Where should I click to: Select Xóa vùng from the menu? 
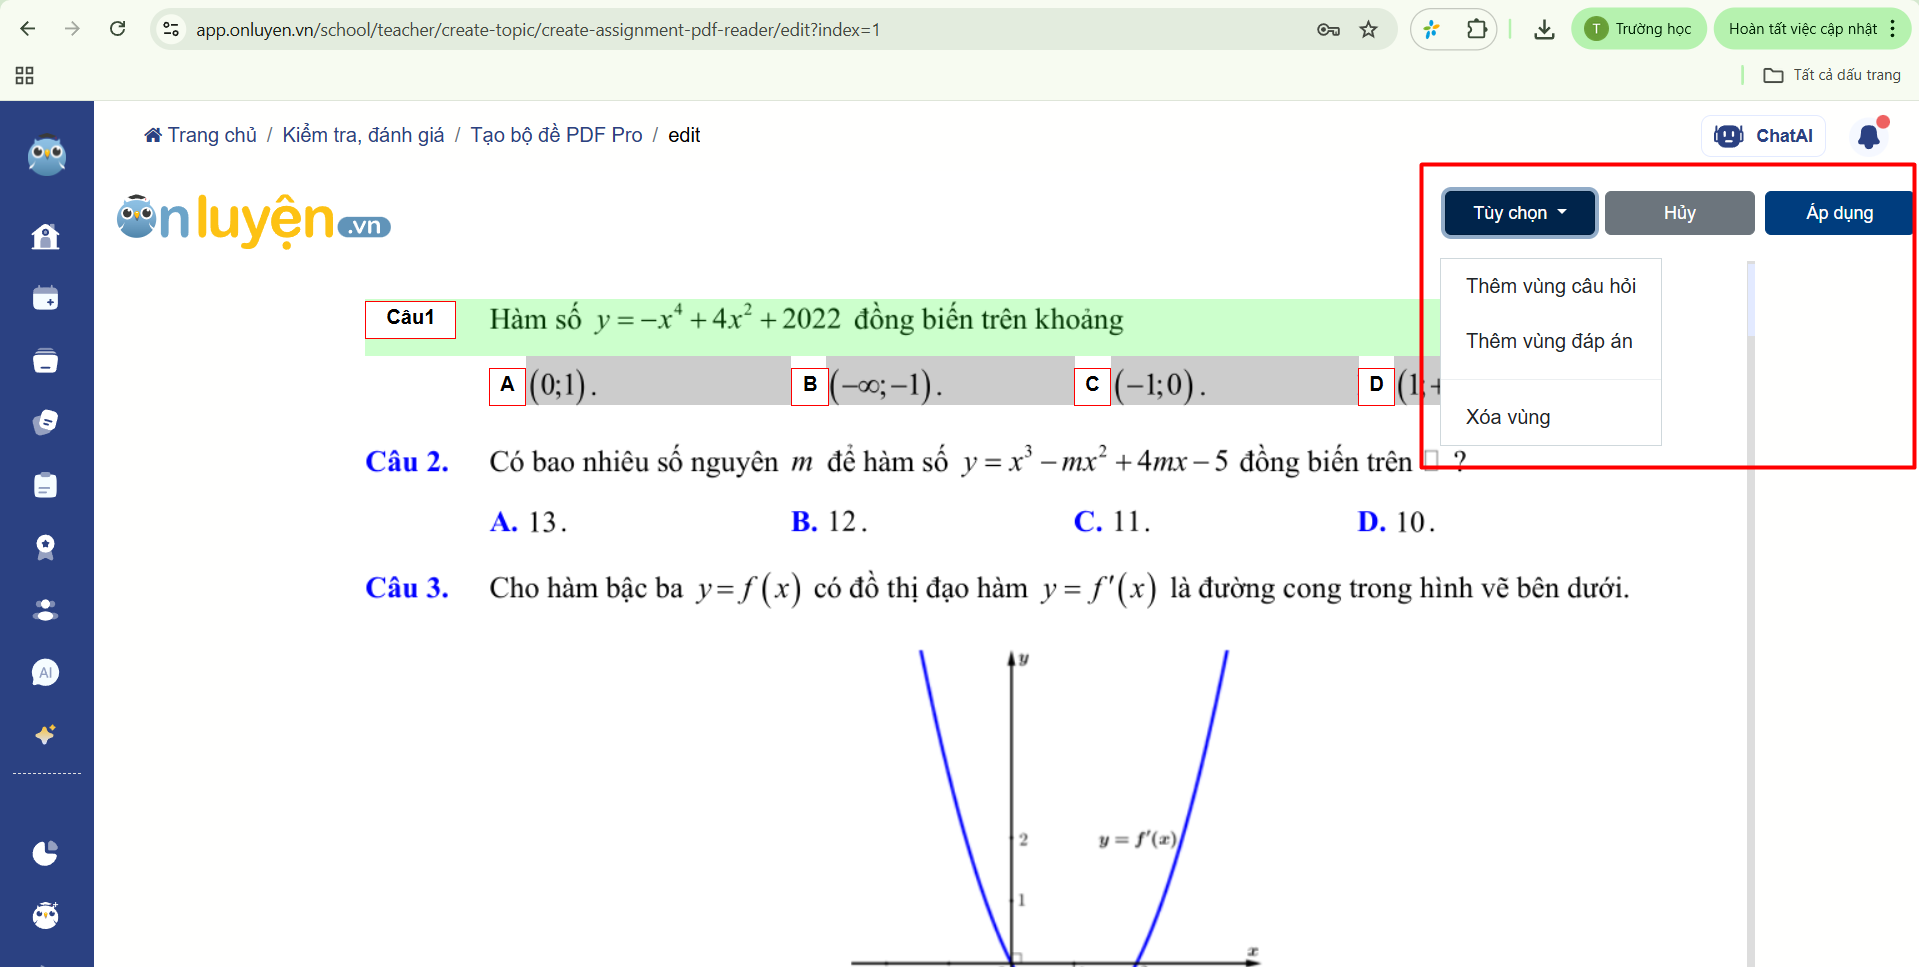click(1508, 418)
